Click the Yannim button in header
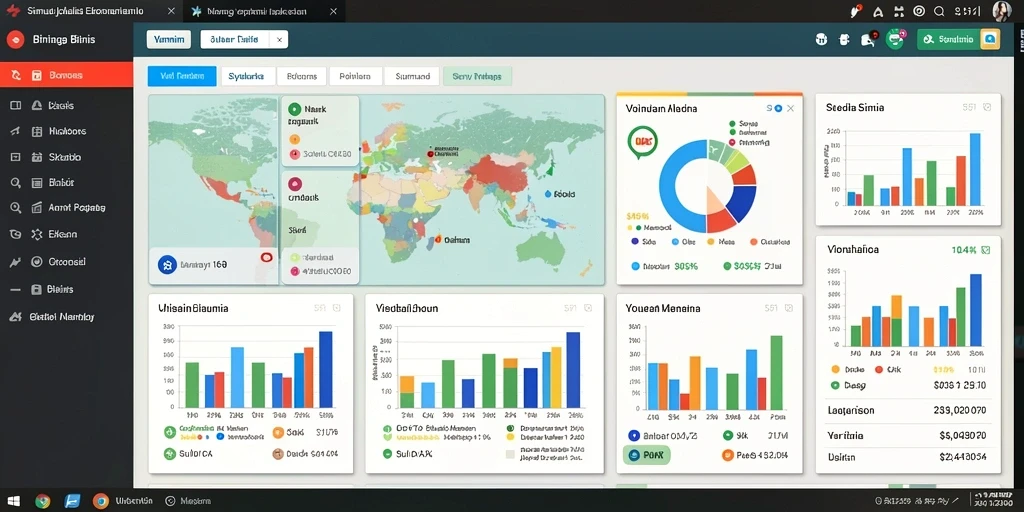The image size is (1024, 512). point(168,39)
